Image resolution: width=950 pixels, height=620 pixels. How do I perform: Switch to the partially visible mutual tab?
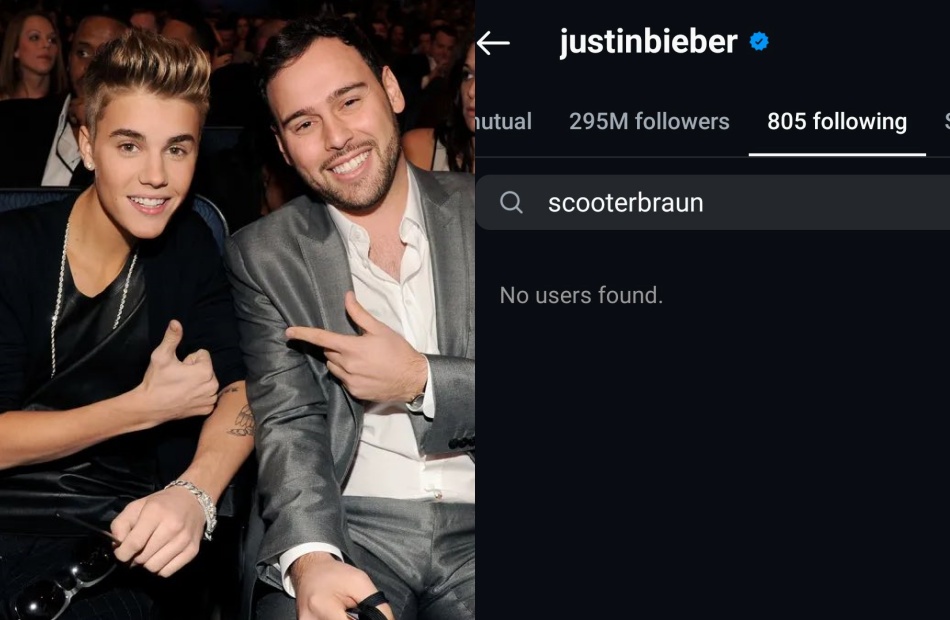[x=503, y=121]
